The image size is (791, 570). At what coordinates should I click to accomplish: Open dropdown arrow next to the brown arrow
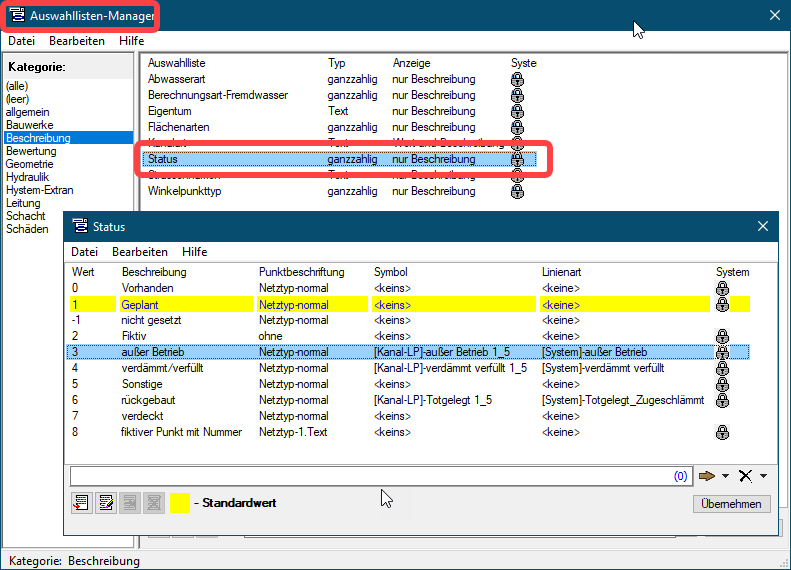pyautogui.click(x=725, y=477)
